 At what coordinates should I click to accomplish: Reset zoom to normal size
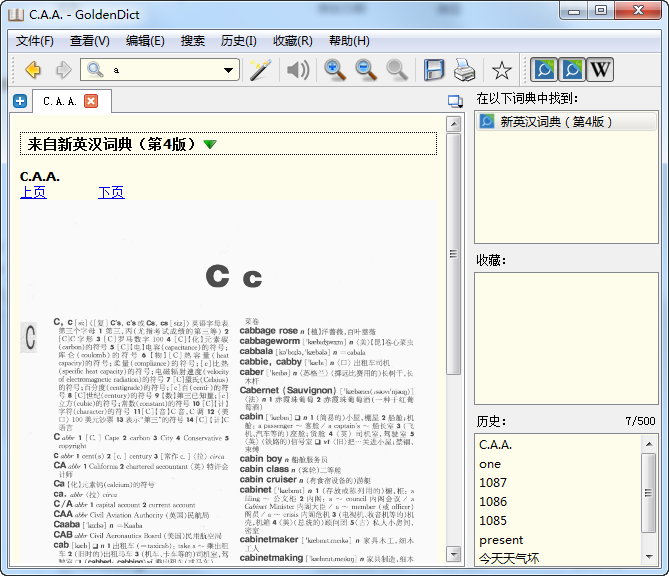(397, 70)
